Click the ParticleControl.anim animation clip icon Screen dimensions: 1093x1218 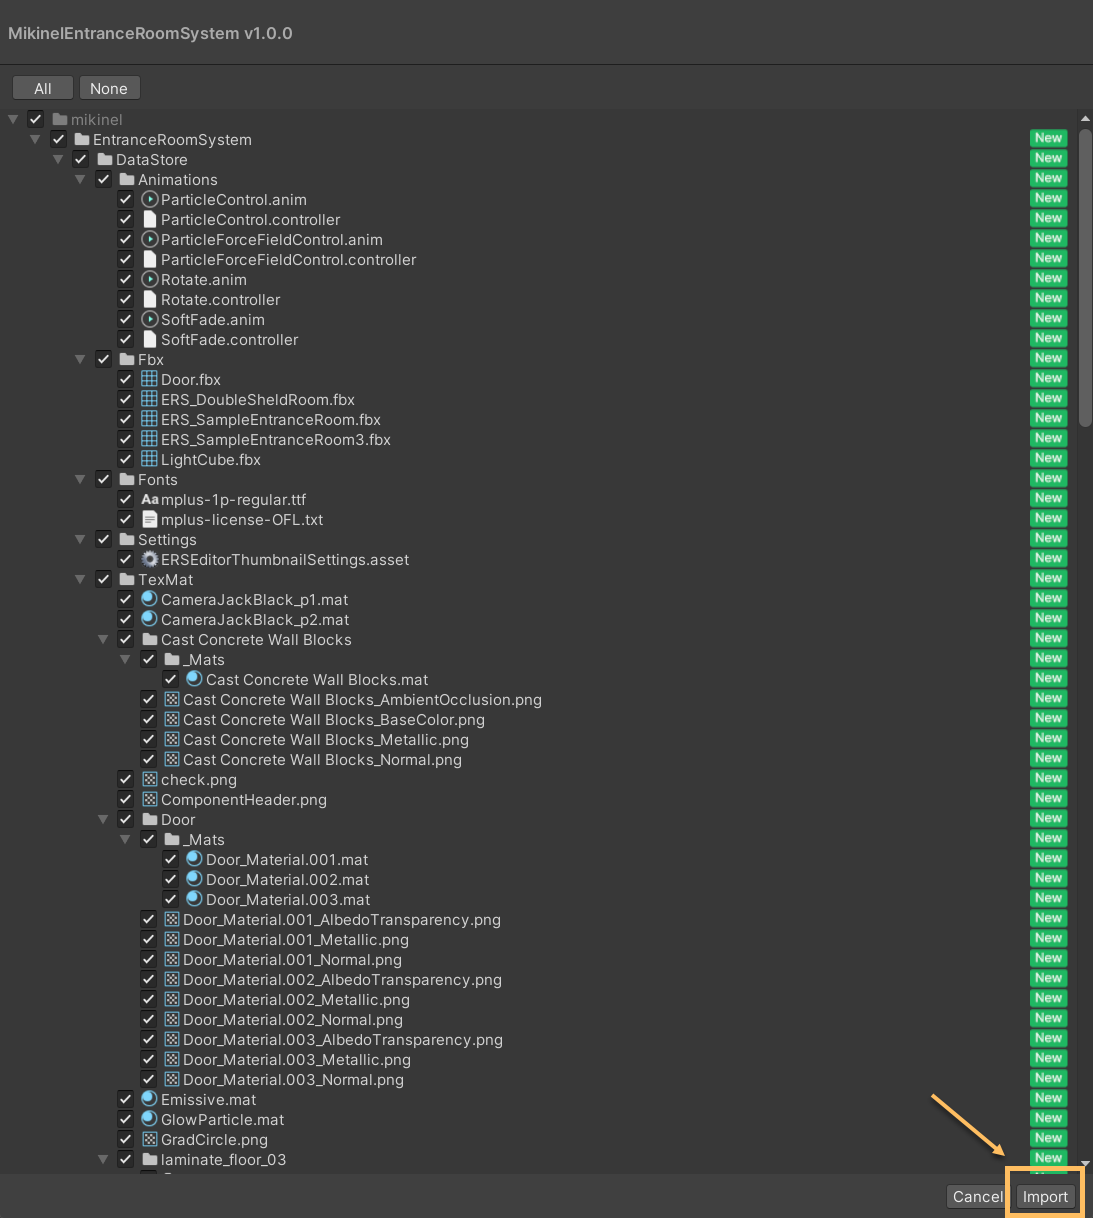pos(149,199)
